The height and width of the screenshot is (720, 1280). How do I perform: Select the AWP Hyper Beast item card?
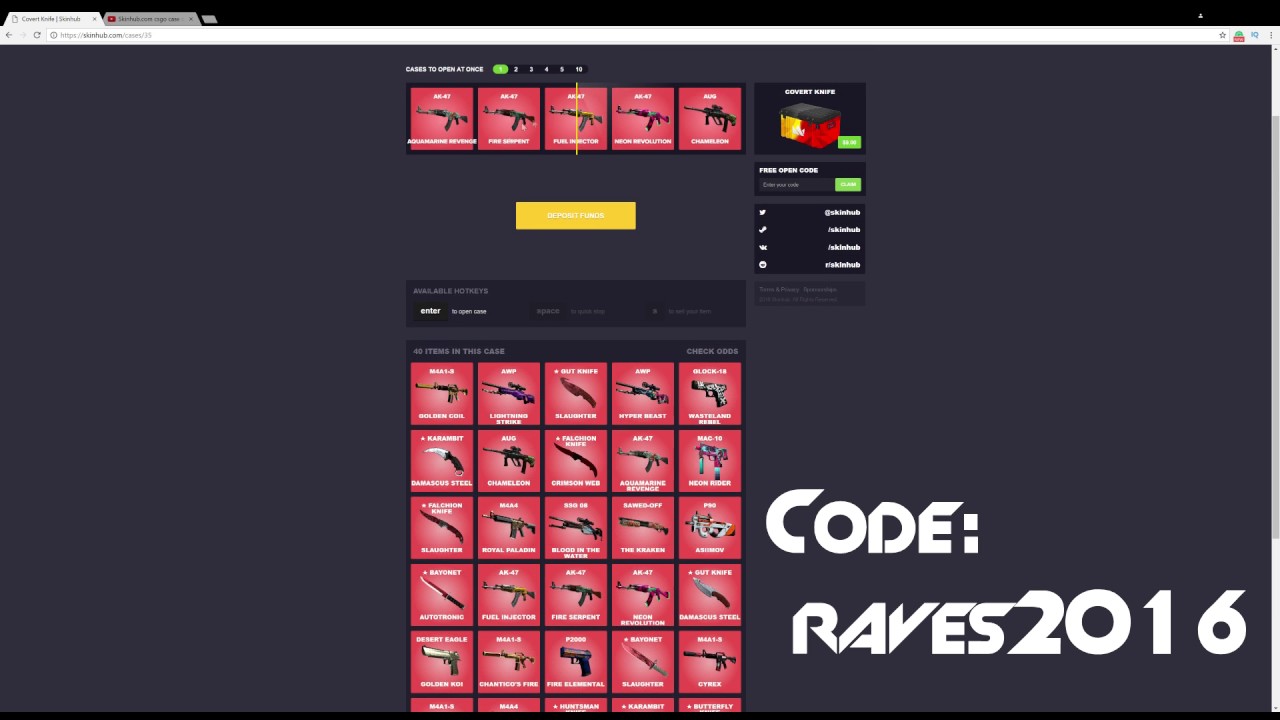[x=643, y=394]
